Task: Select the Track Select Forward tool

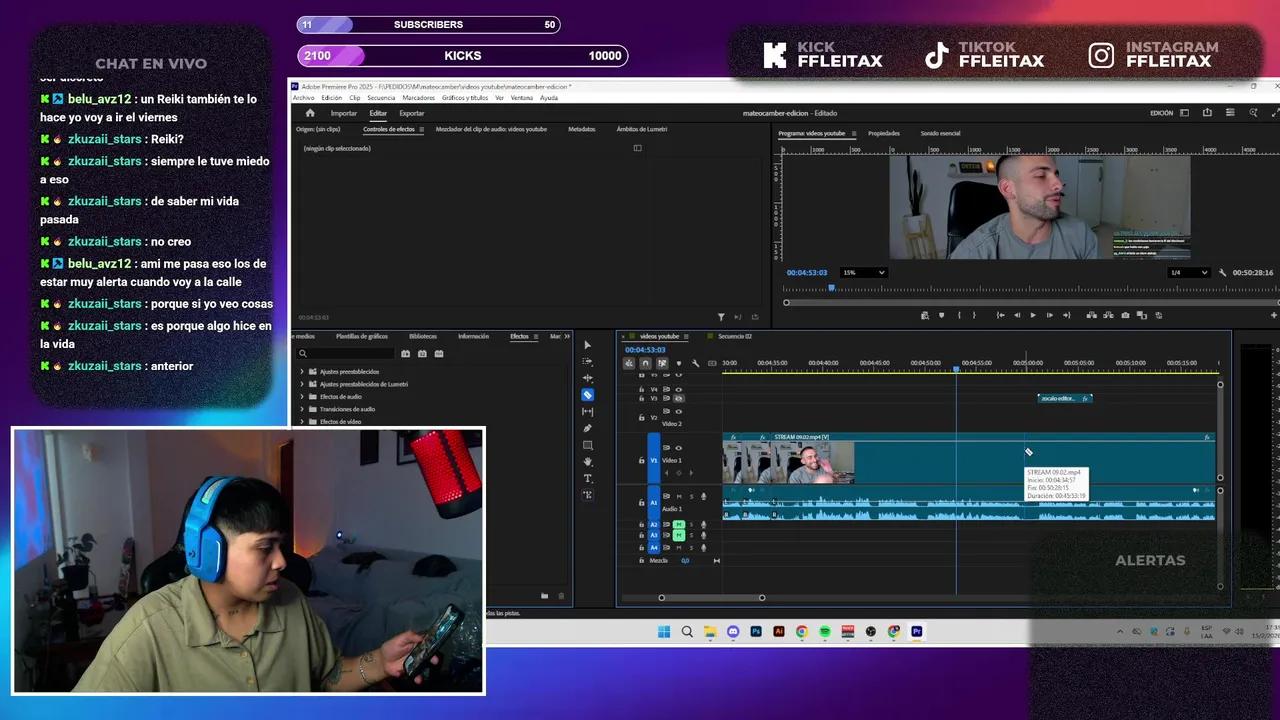Action: click(587, 362)
